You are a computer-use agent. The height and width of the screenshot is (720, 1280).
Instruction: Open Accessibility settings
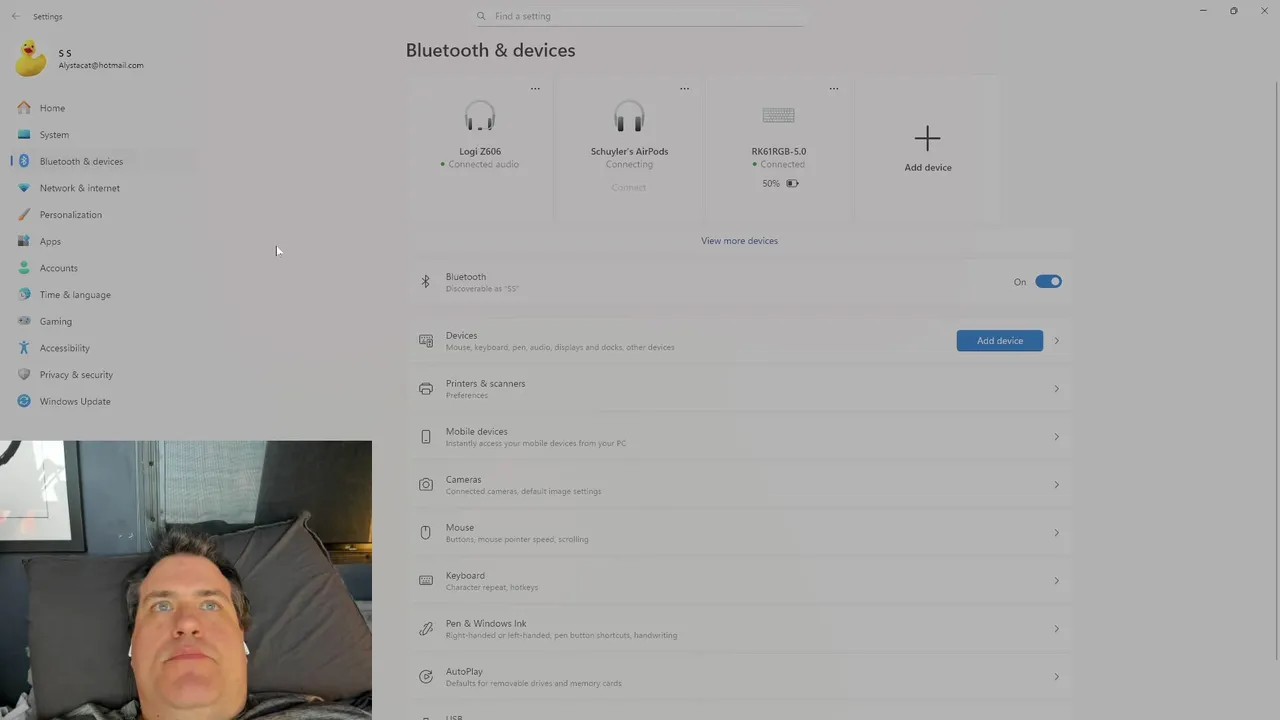64,348
